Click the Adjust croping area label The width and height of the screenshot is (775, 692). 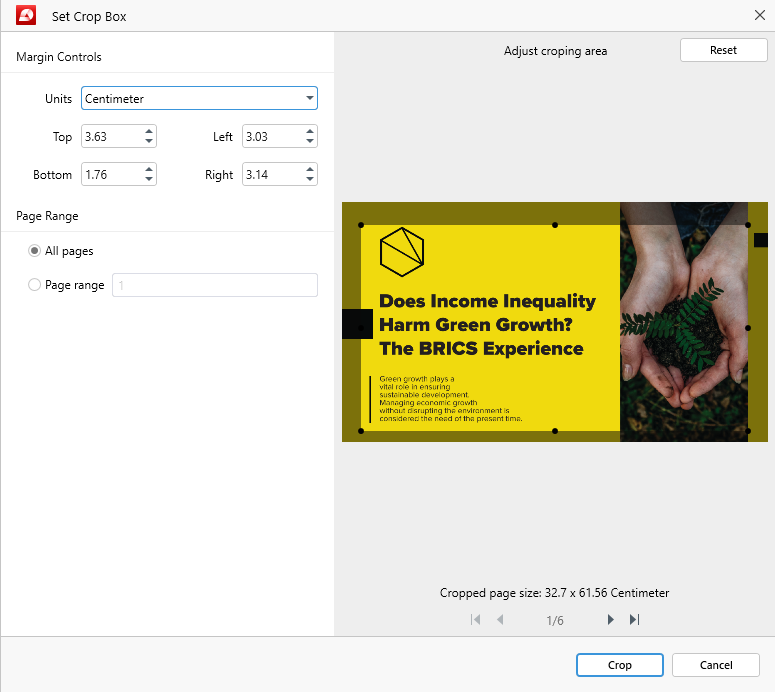[556, 51]
